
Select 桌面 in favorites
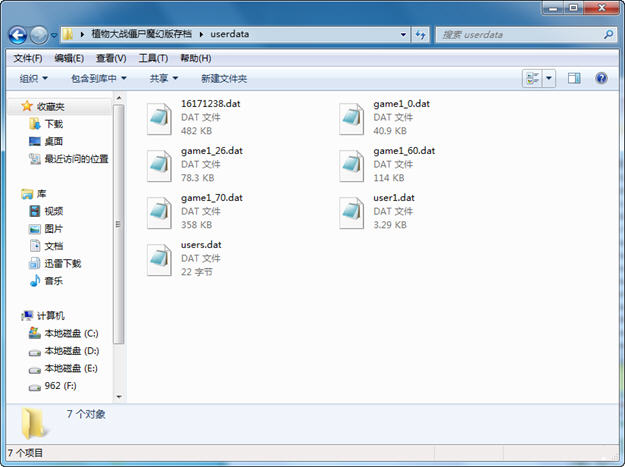coord(54,141)
